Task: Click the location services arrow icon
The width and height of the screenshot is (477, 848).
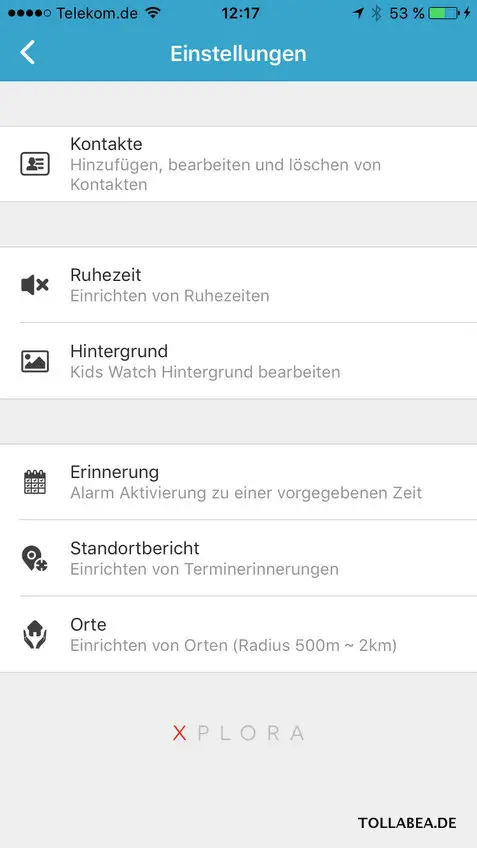Action: point(358,13)
